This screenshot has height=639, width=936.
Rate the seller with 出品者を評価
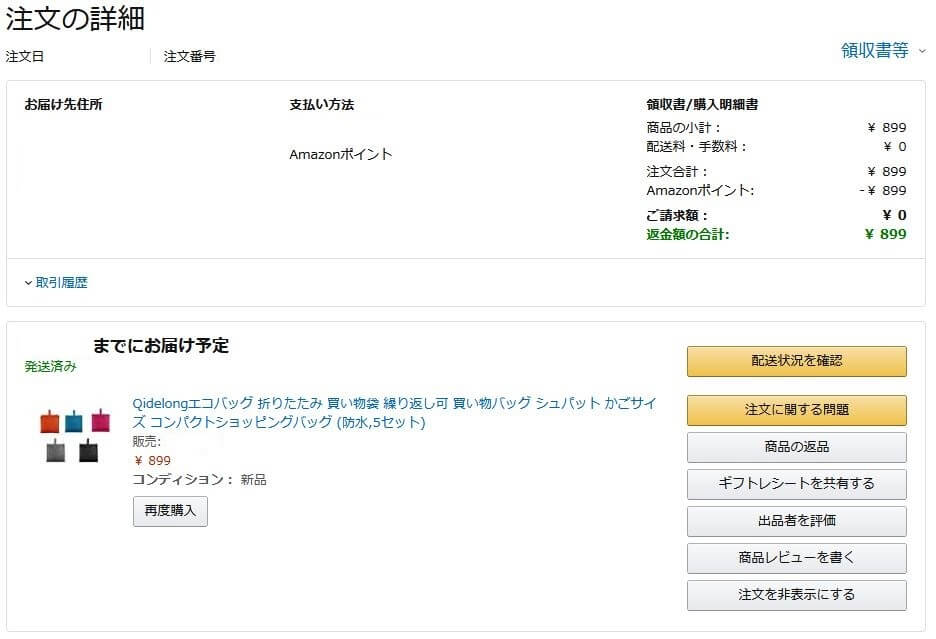point(795,521)
